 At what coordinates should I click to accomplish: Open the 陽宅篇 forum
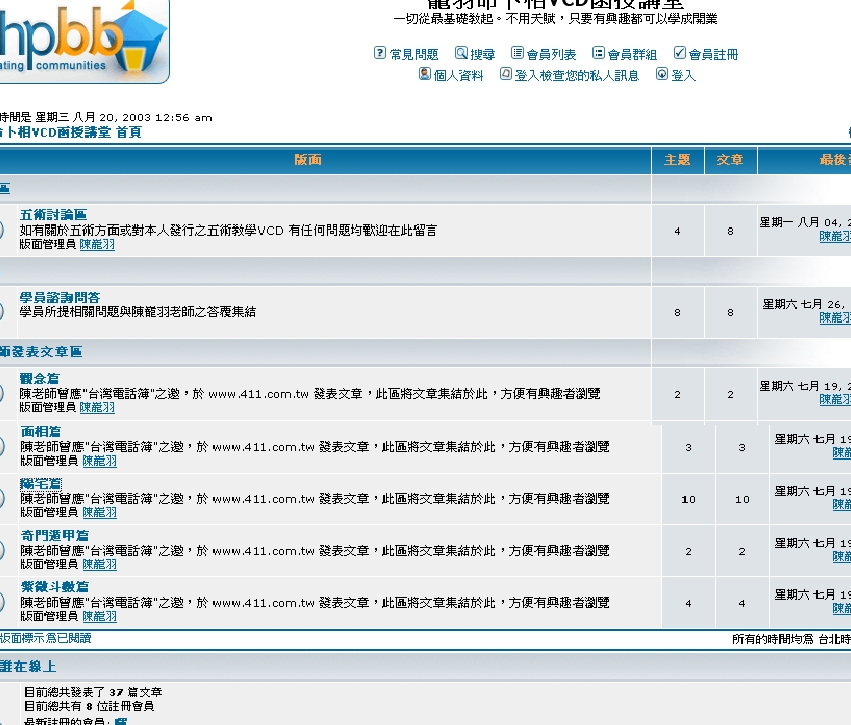pos(41,484)
